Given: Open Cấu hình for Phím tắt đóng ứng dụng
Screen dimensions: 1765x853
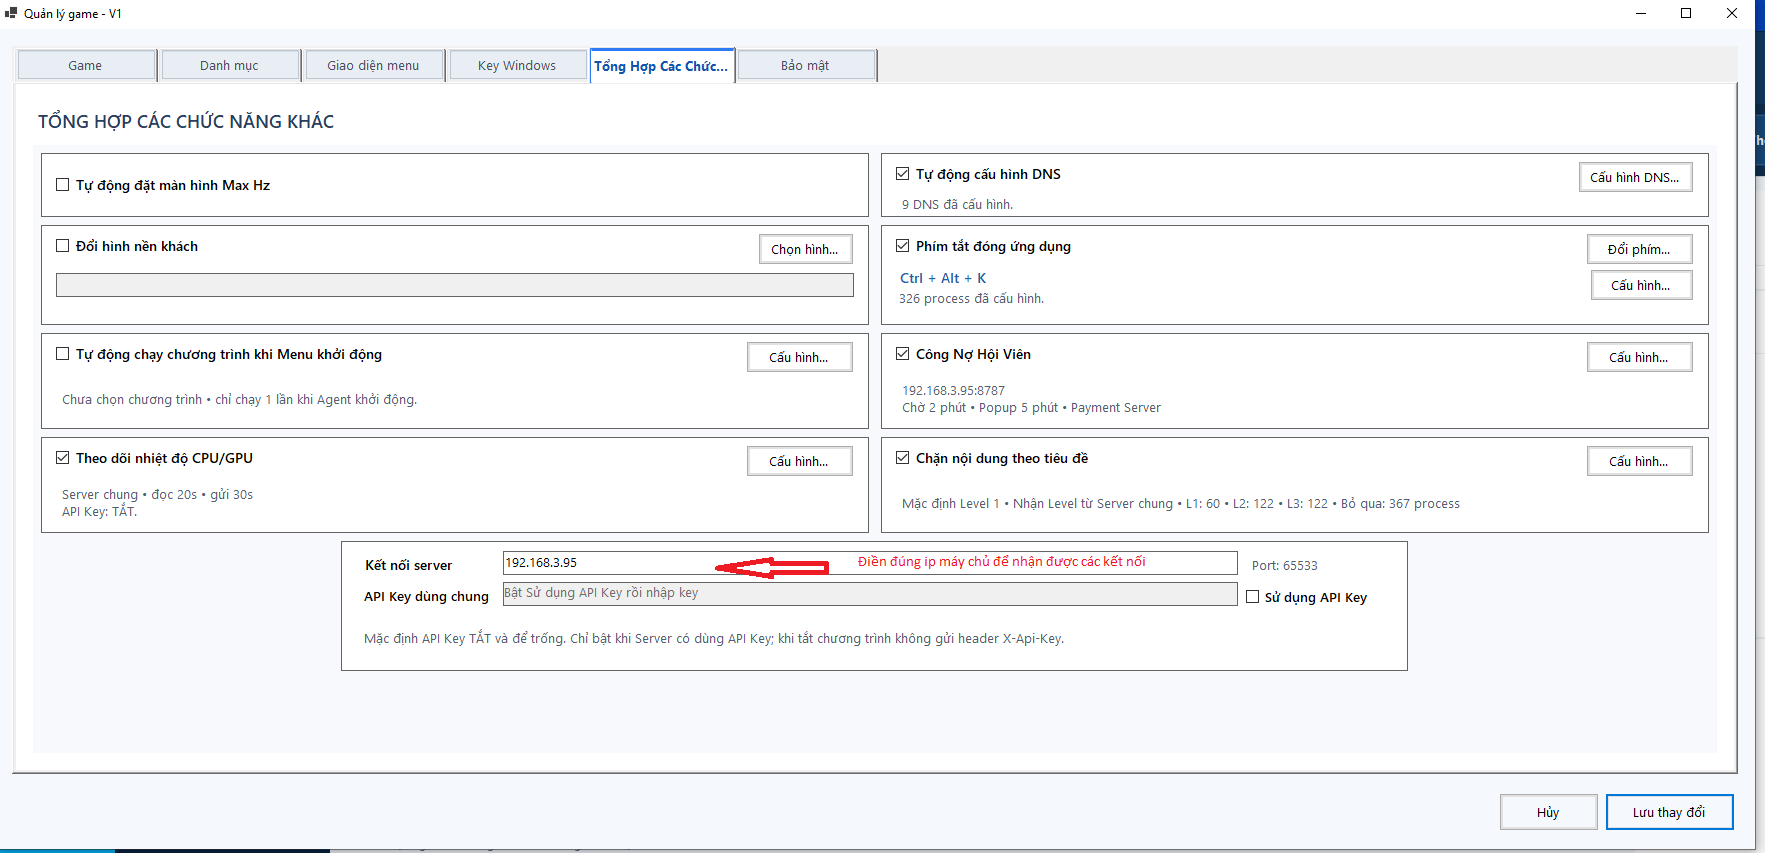Looking at the screenshot, I should [1641, 285].
